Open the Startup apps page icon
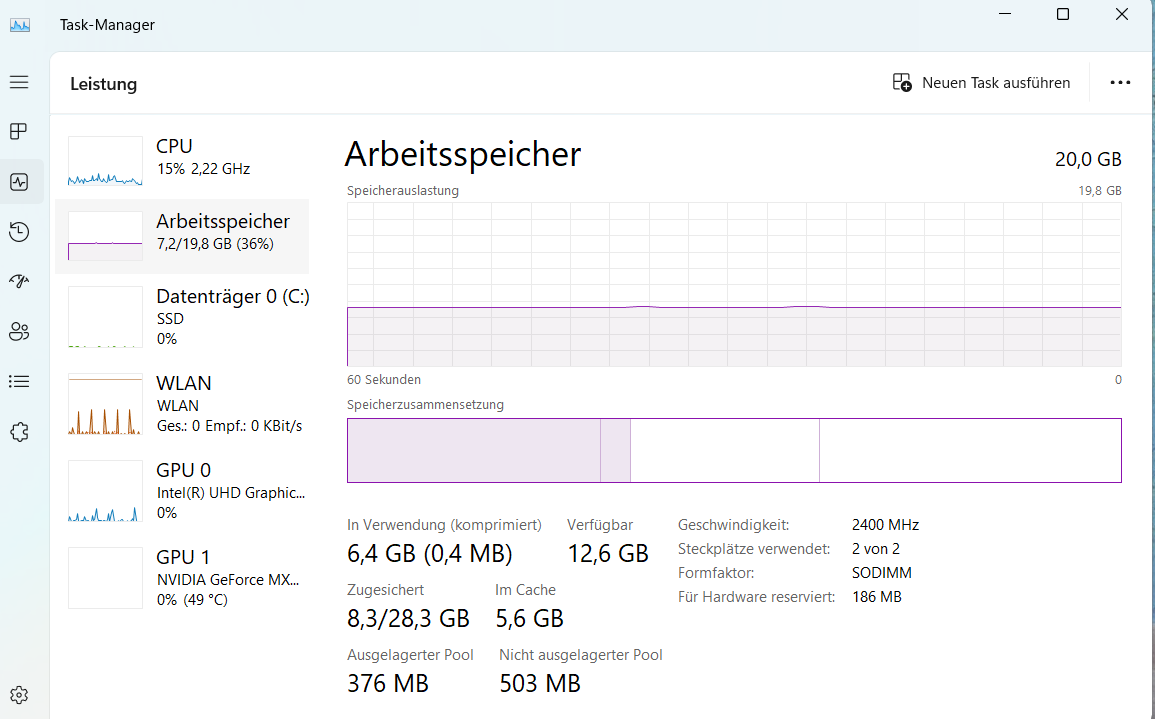 pyautogui.click(x=19, y=282)
